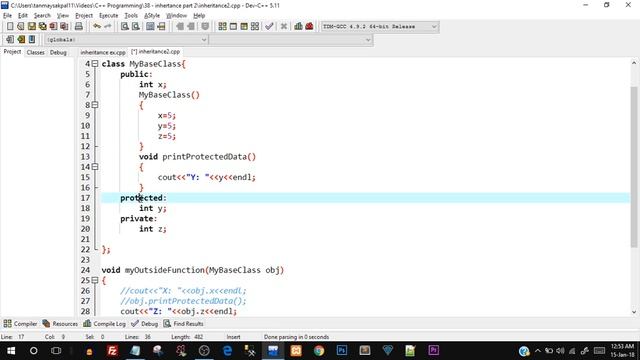640x360 pixels.
Task: Open the Edit menu
Action: click(x=22, y=16)
